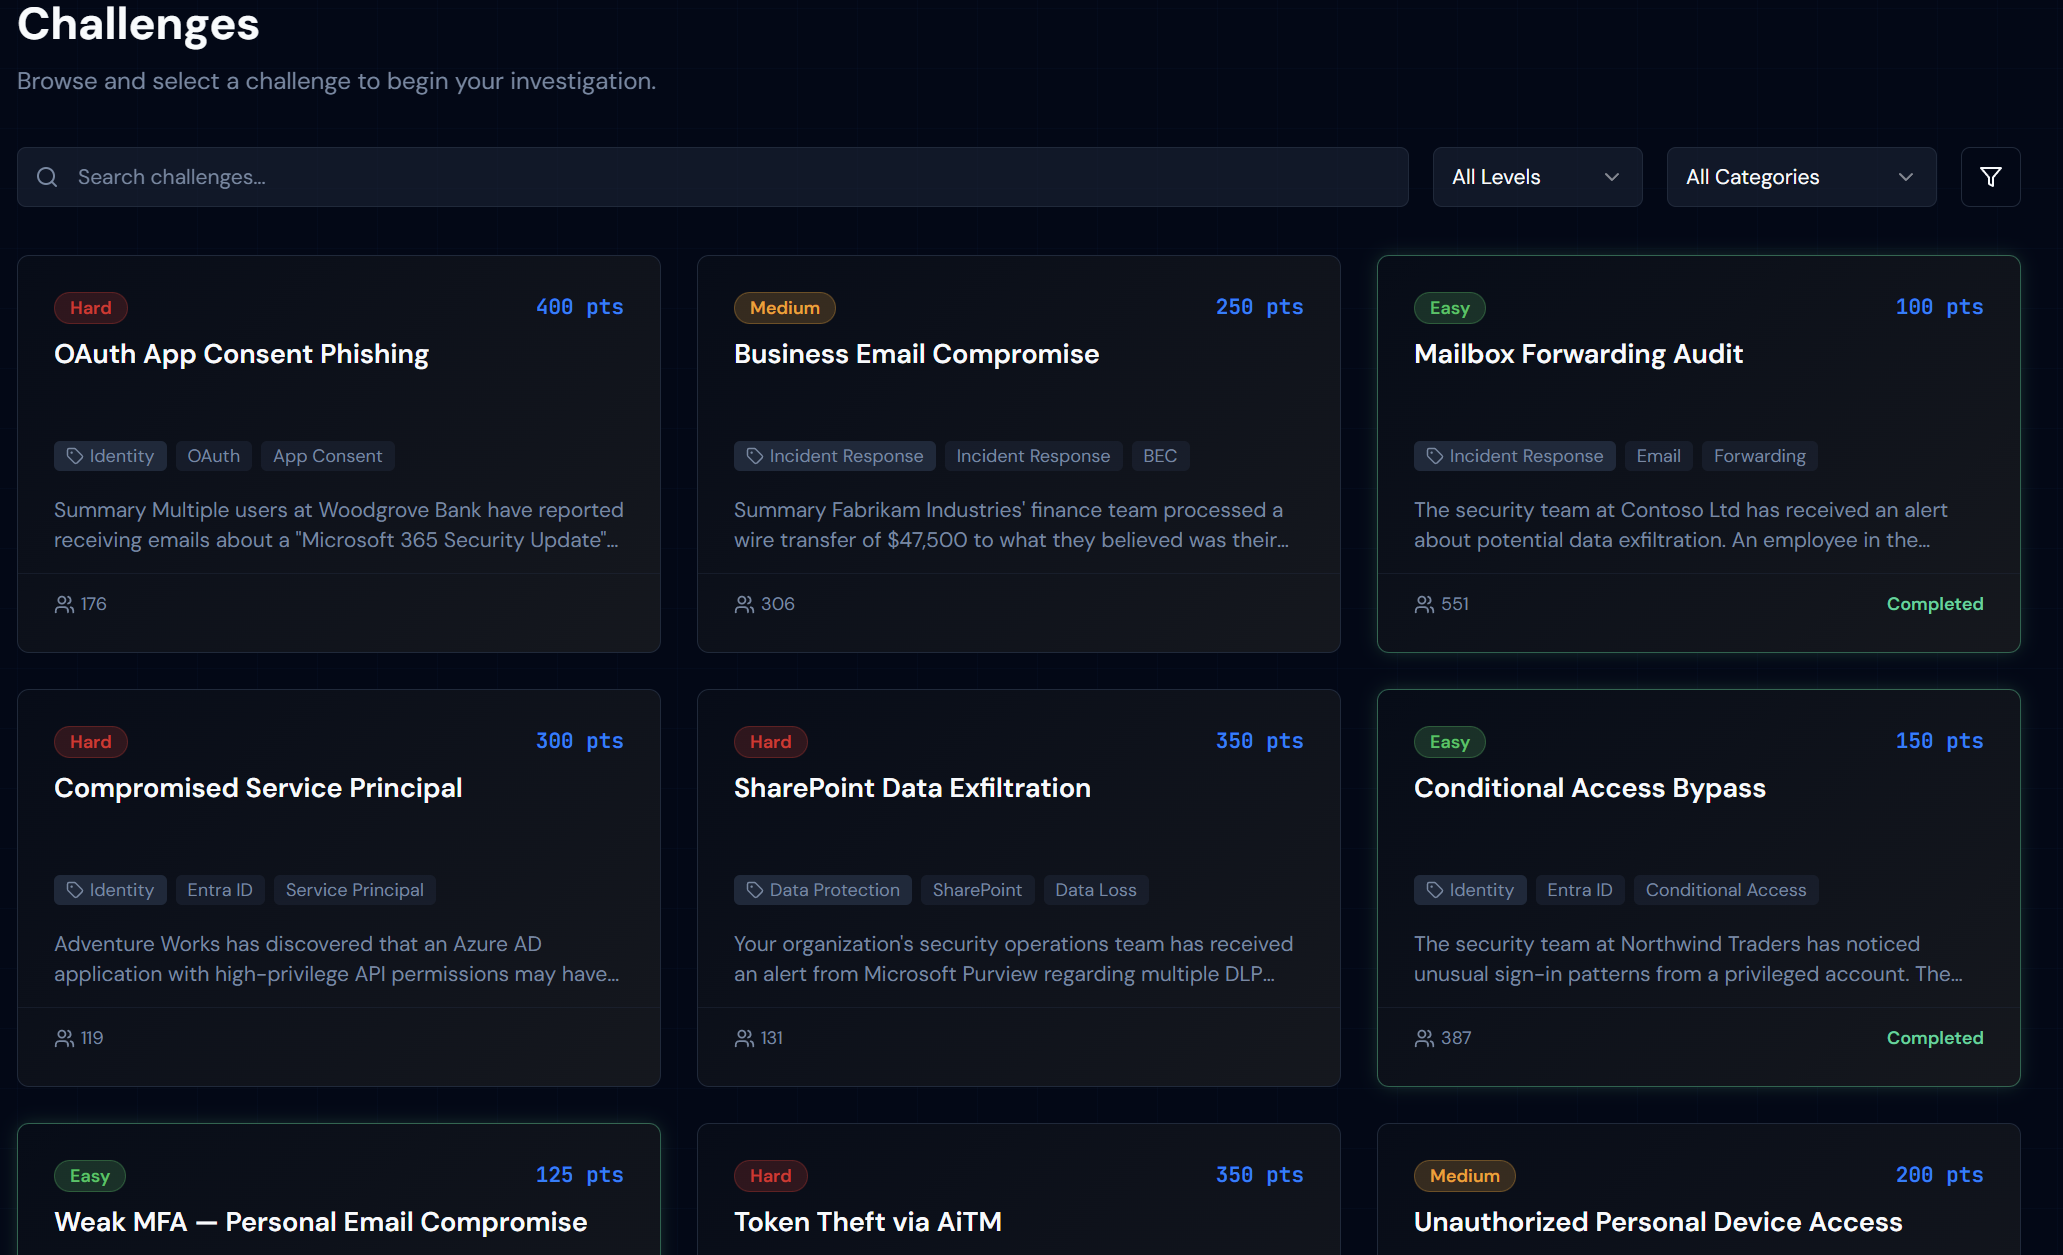Image resolution: width=2063 pixels, height=1255 pixels.
Task: Click tag icon on Mailbox card's Incident Response tag
Action: point(1435,456)
